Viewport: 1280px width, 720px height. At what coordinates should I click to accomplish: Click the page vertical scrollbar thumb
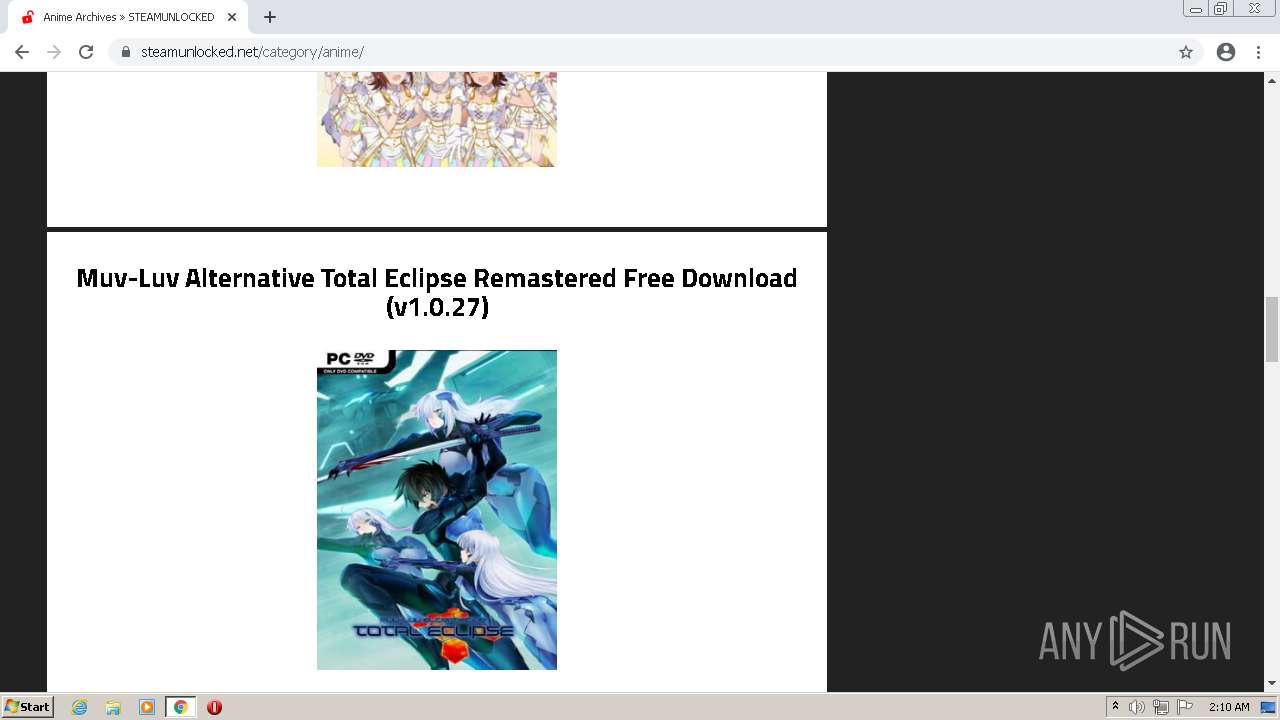(1272, 329)
